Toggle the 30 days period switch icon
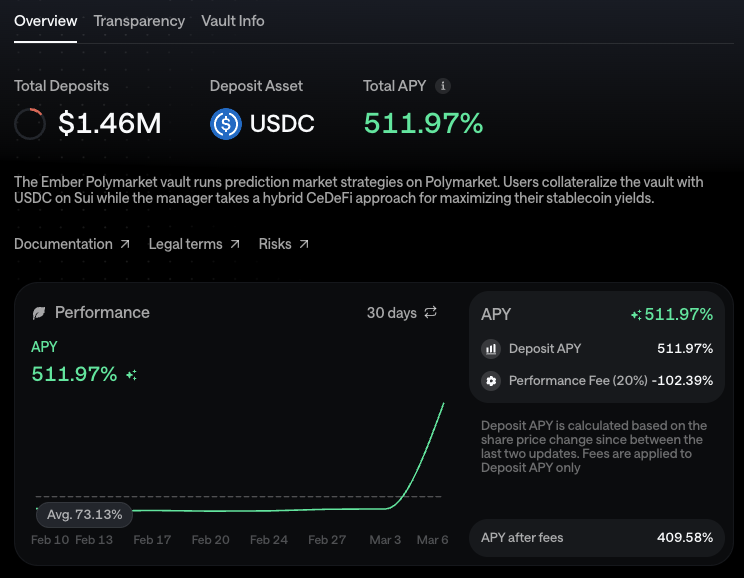 [430, 312]
